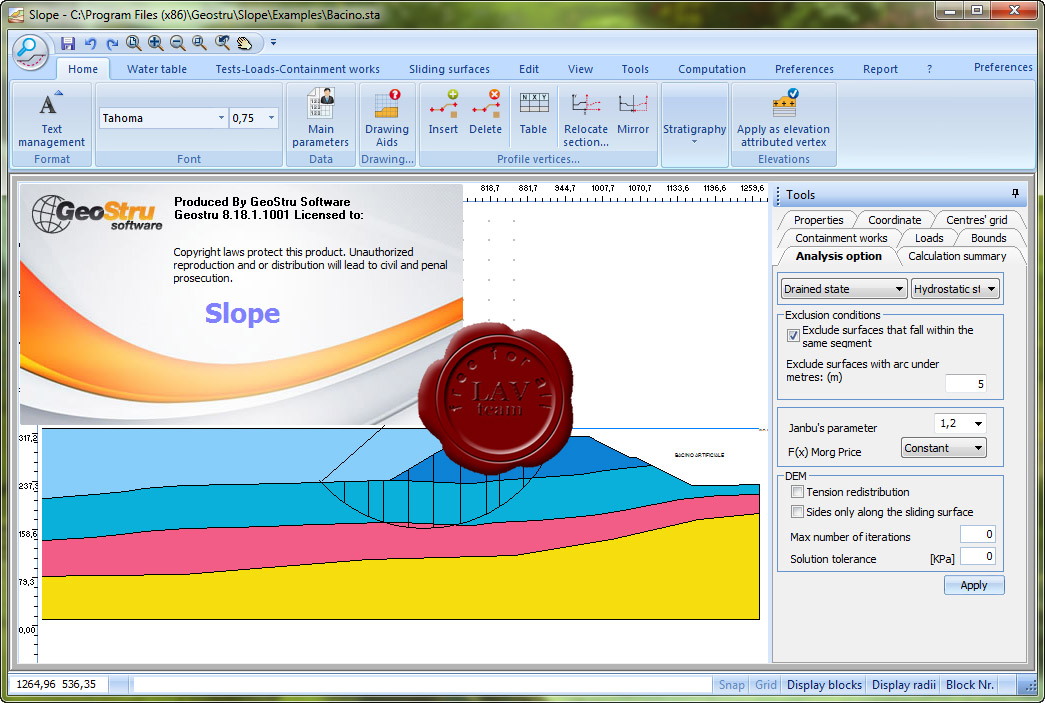
Task: Zoom in with the plus magnifier
Action: click(x=155, y=43)
